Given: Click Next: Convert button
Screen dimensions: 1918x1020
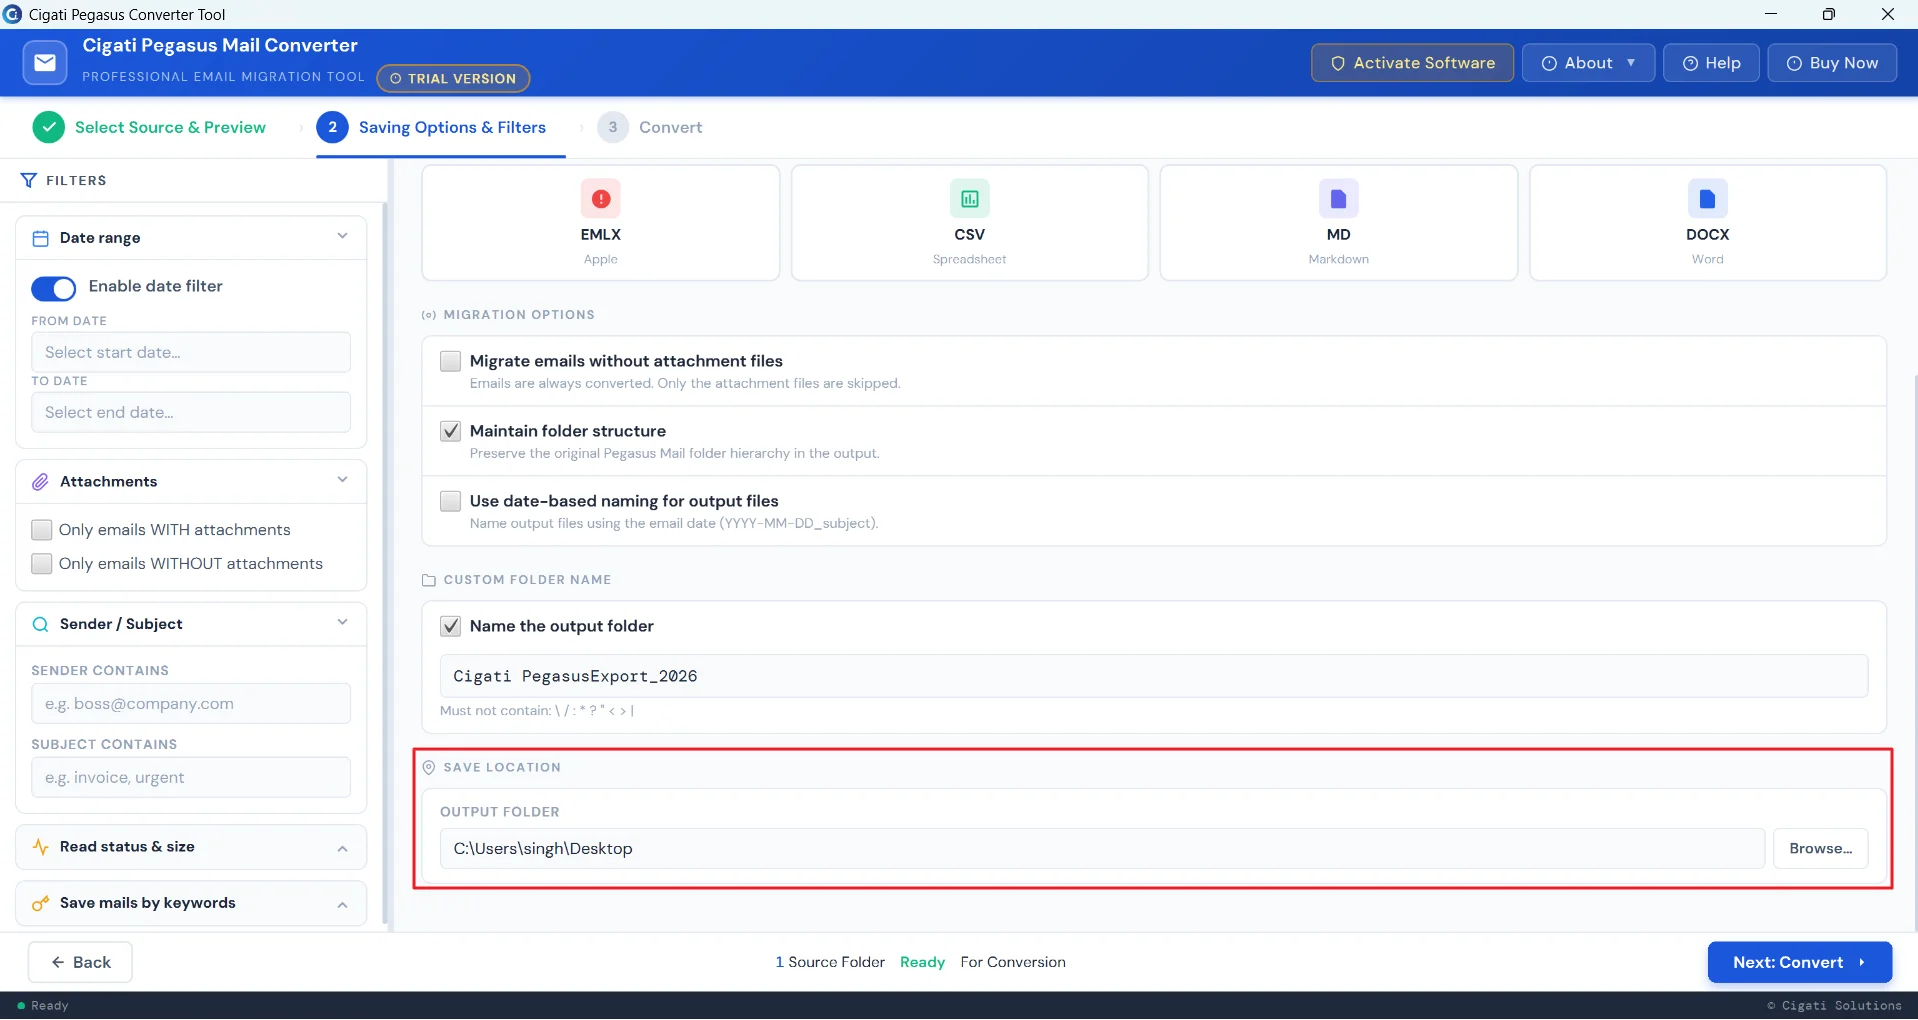Looking at the screenshot, I should click(1800, 962).
